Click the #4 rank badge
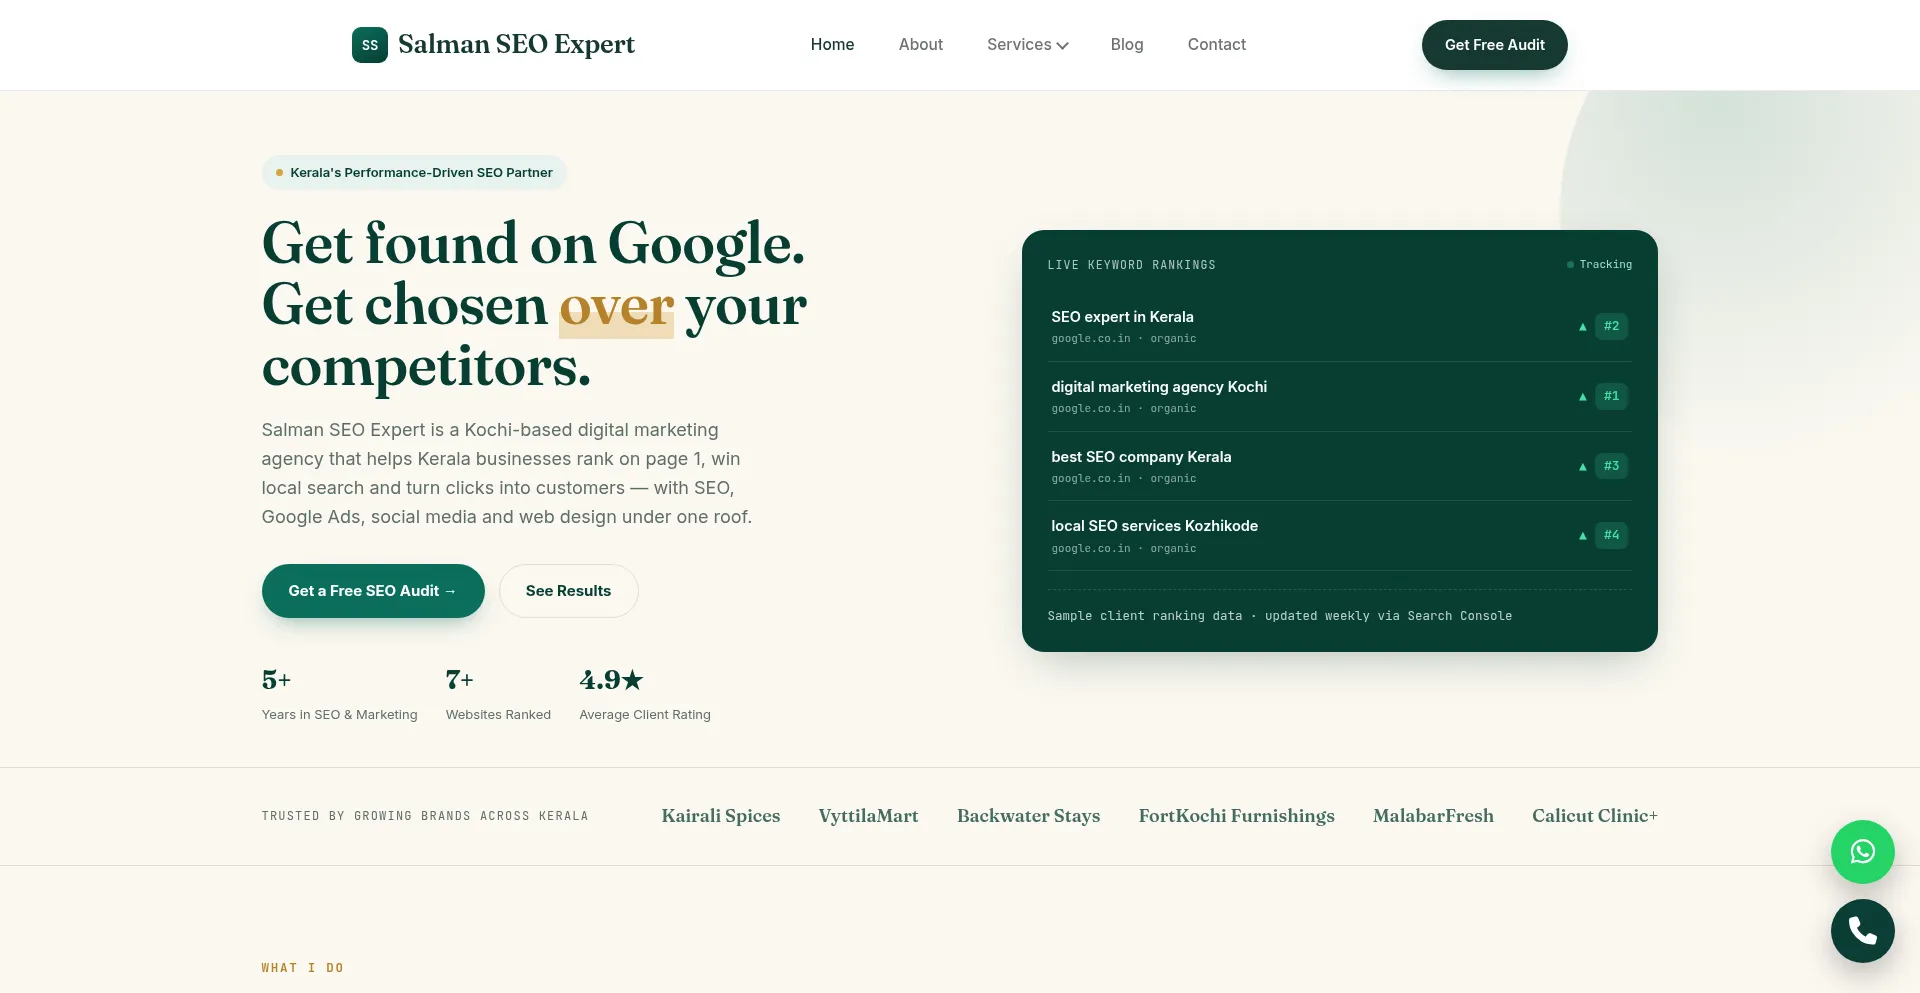Screen dimensions: 1920x993 coord(1611,535)
